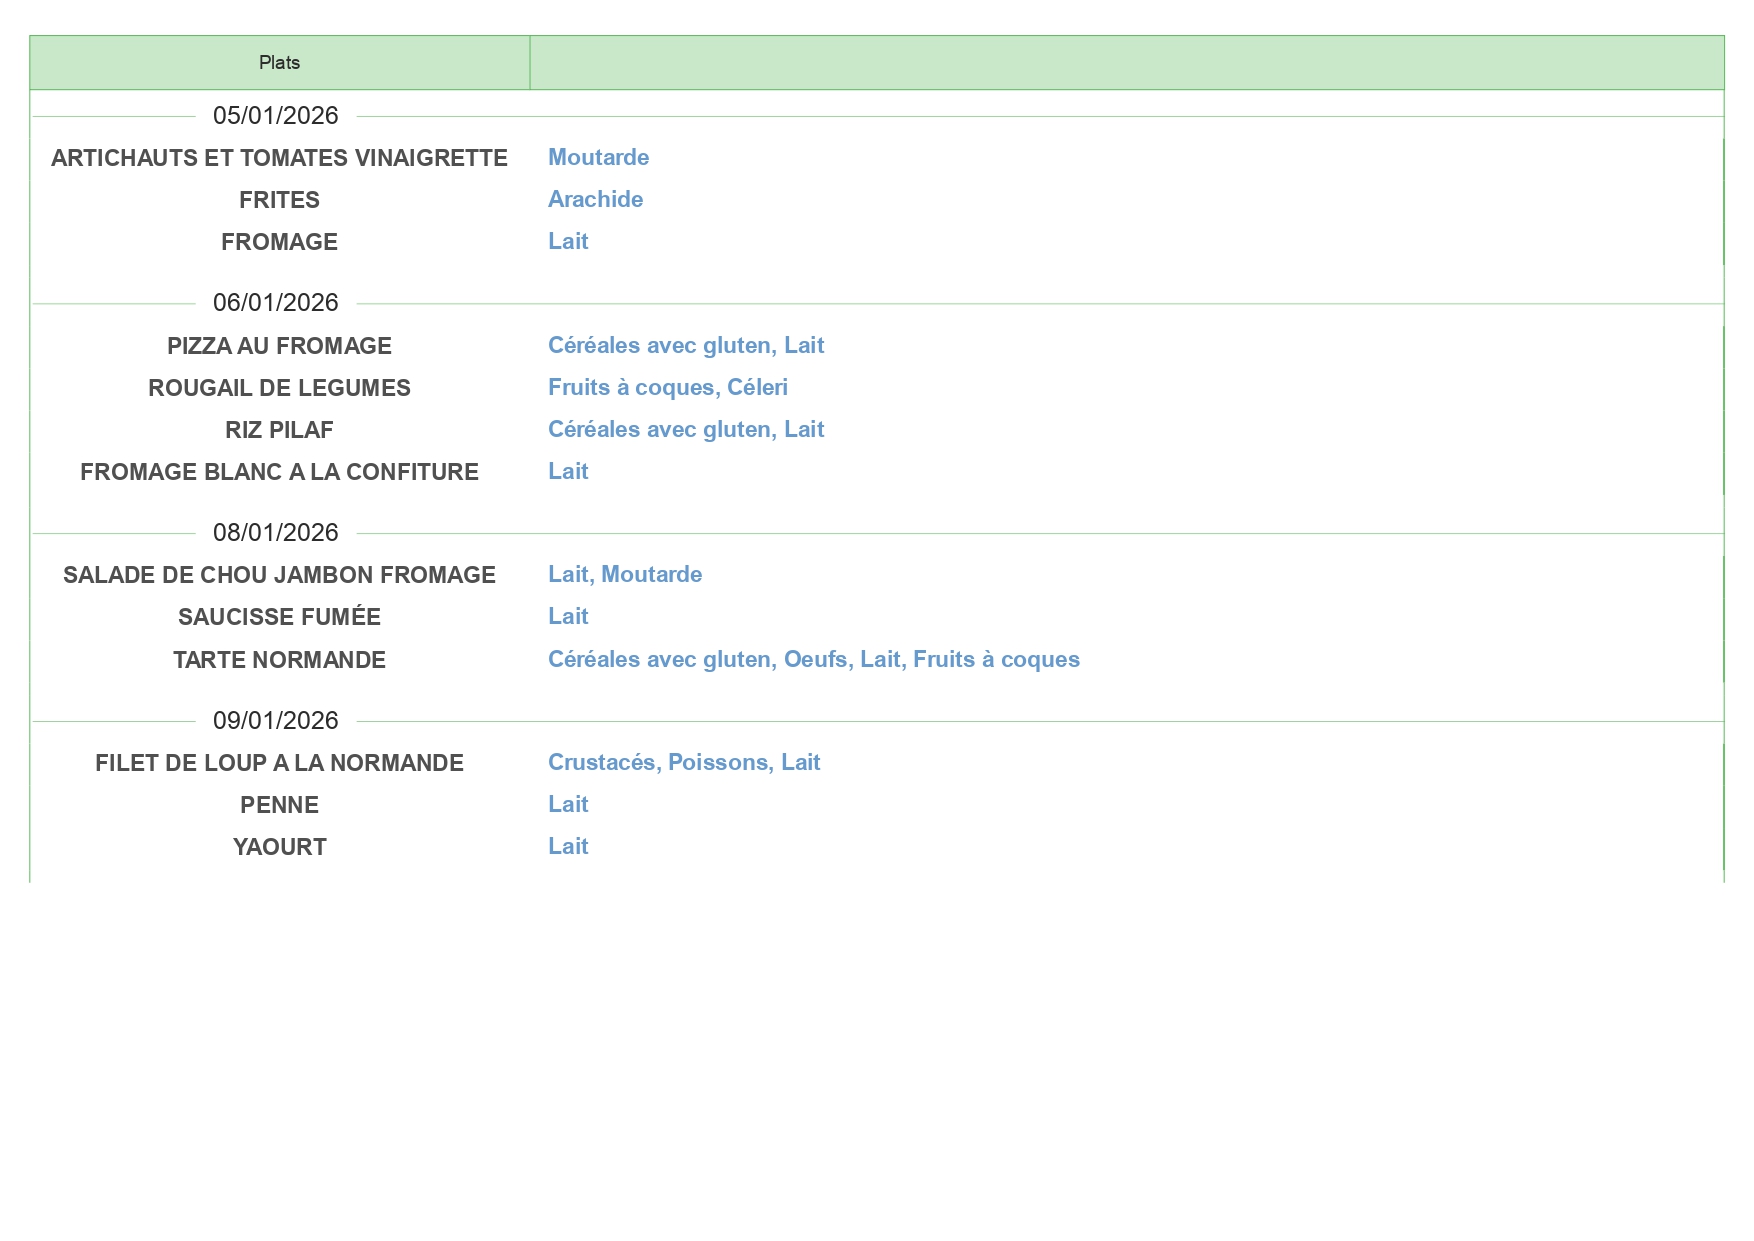Open the Arachide allergen next to FRITES
The width and height of the screenshot is (1754, 1241).
595,200
